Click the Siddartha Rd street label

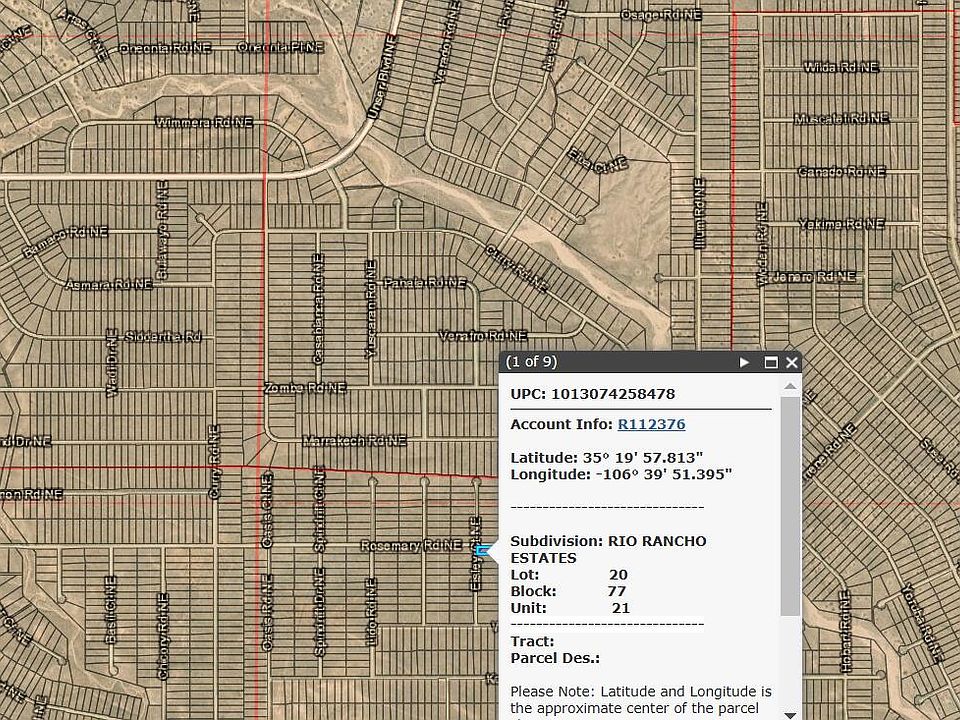point(163,337)
